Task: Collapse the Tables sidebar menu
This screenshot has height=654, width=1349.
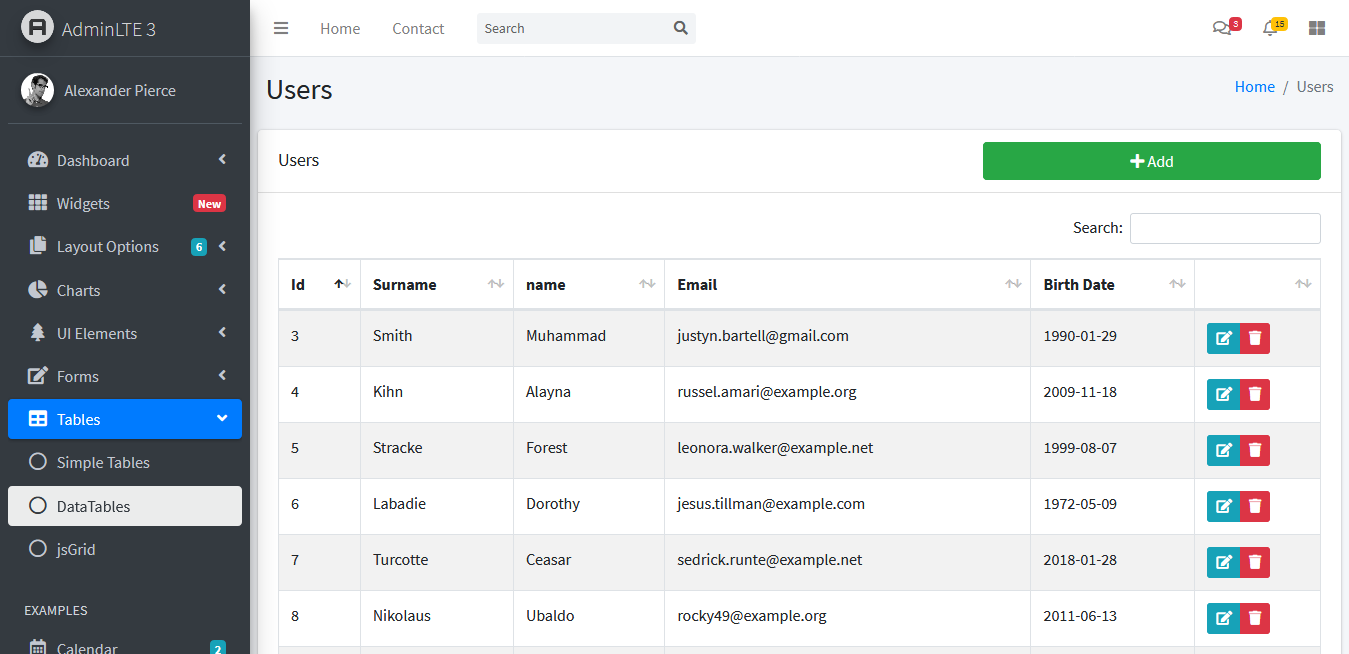Action: [x=125, y=419]
